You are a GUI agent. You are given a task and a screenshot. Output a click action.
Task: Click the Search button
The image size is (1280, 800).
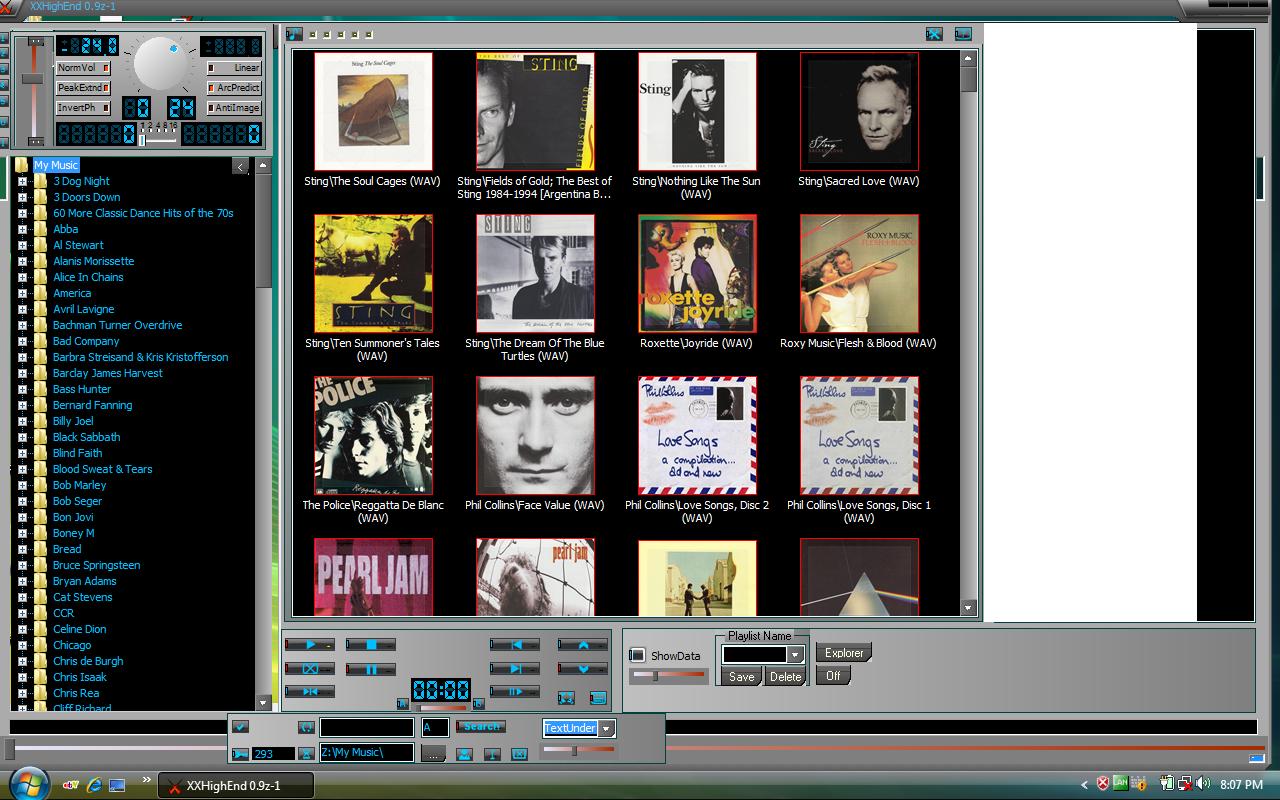tap(481, 726)
